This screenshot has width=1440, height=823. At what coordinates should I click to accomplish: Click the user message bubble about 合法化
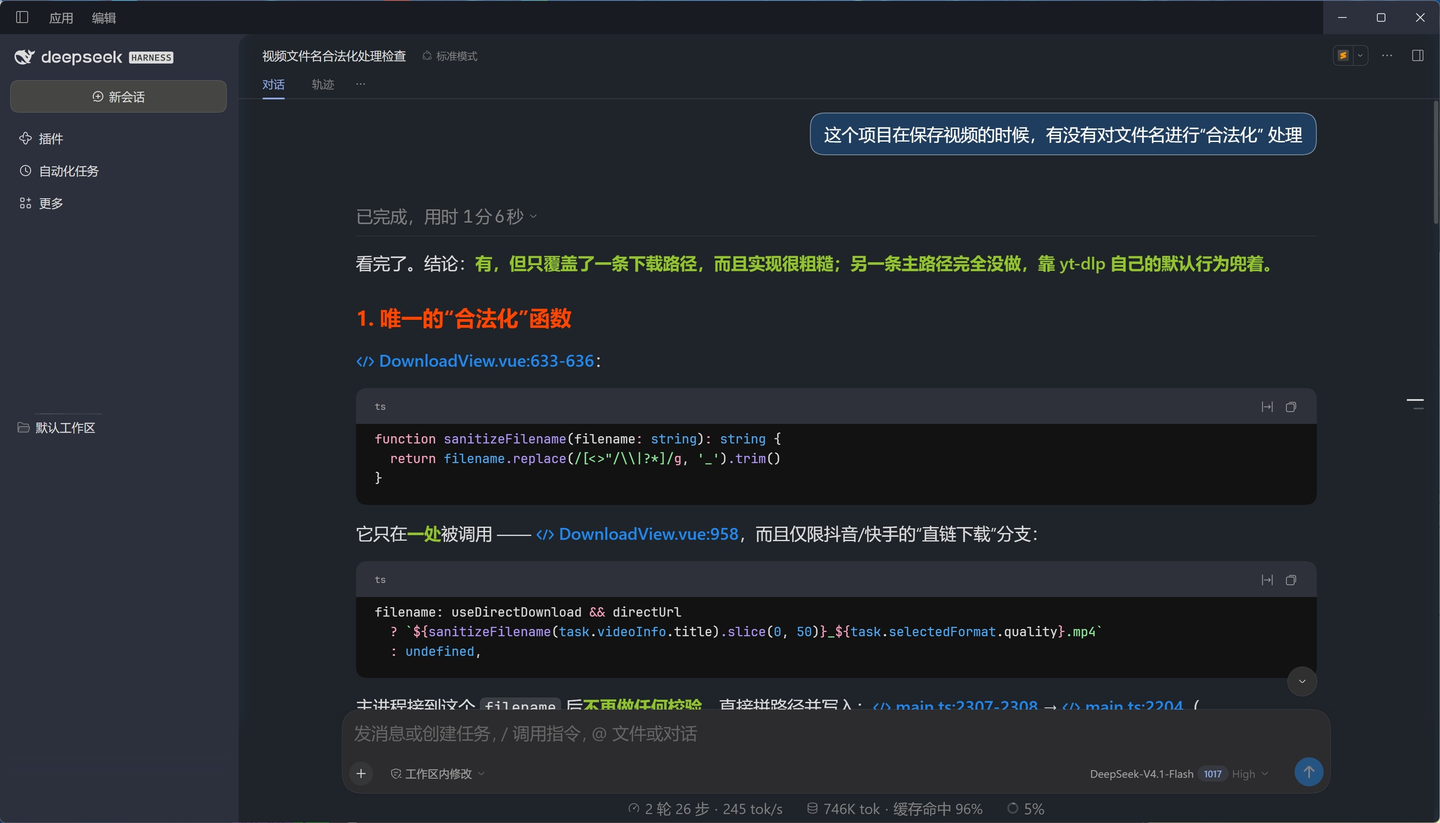click(x=1063, y=135)
